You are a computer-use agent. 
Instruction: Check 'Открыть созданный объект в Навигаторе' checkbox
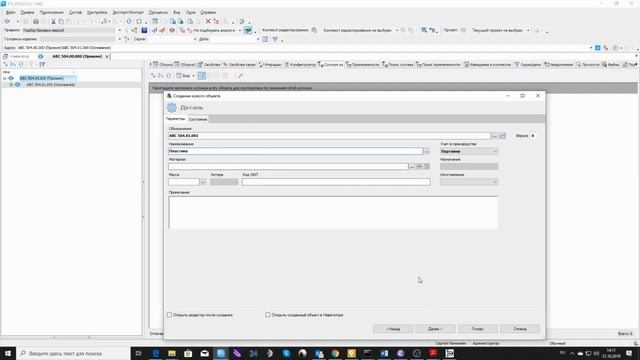click(267, 315)
